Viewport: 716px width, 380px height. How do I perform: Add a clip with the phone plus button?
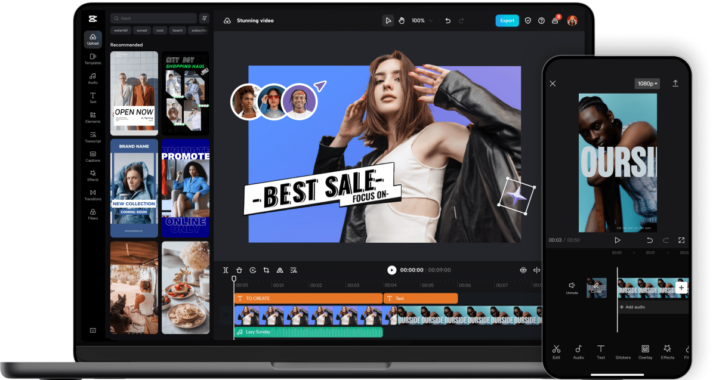(681, 288)
